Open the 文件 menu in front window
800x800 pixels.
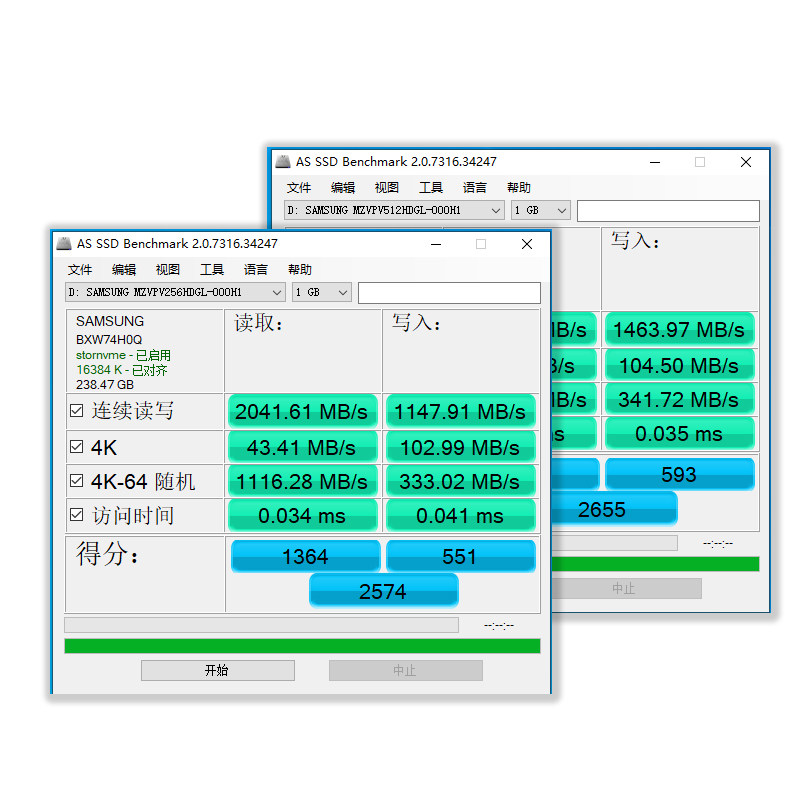(80, 269)
